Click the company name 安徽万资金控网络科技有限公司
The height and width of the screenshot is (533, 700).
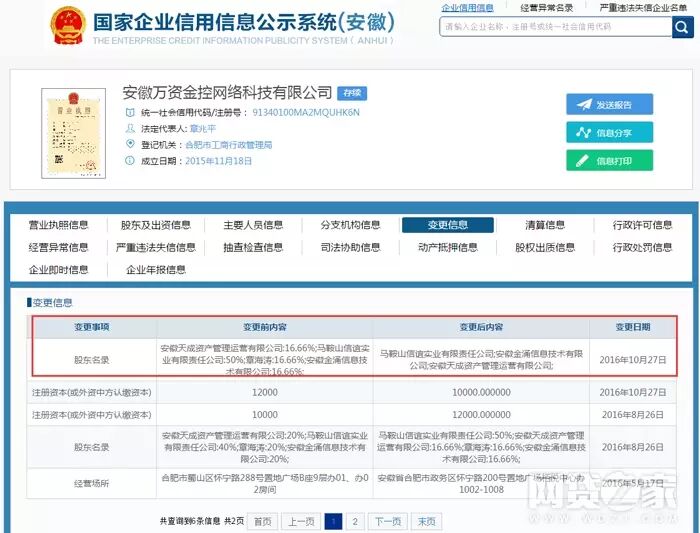(x=227, y=92)
